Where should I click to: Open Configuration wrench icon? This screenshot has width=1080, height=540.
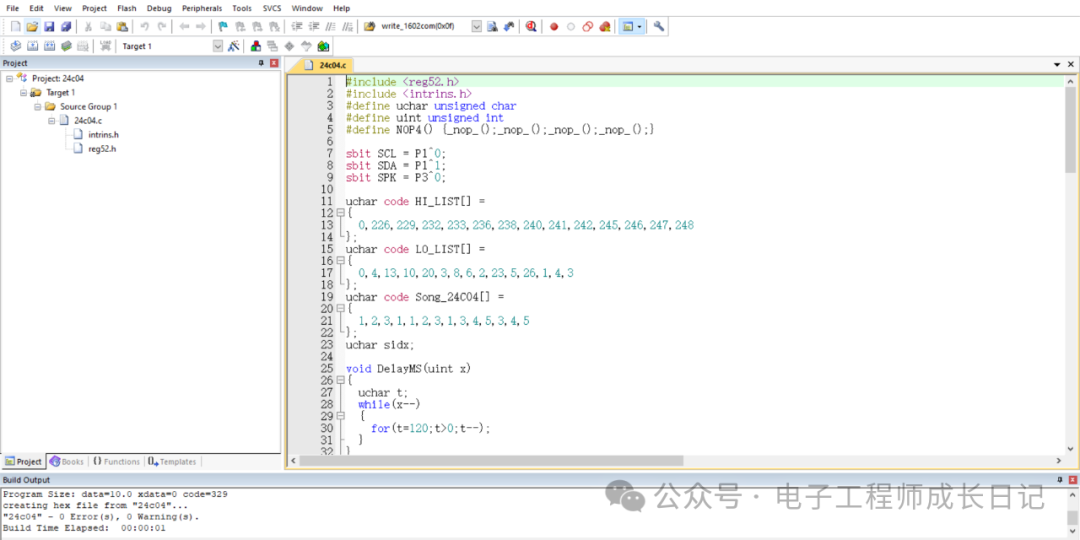(x=658, y=27)
